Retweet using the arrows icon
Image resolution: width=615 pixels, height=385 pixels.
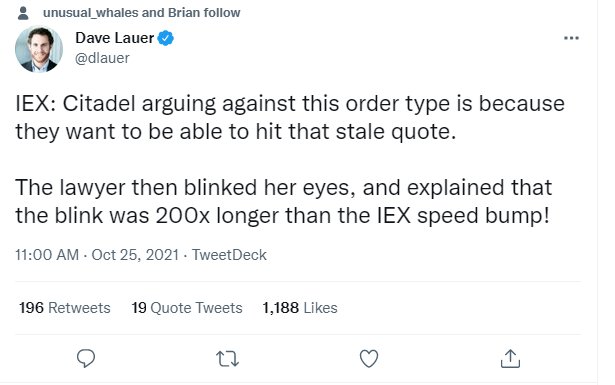(227, 359)
